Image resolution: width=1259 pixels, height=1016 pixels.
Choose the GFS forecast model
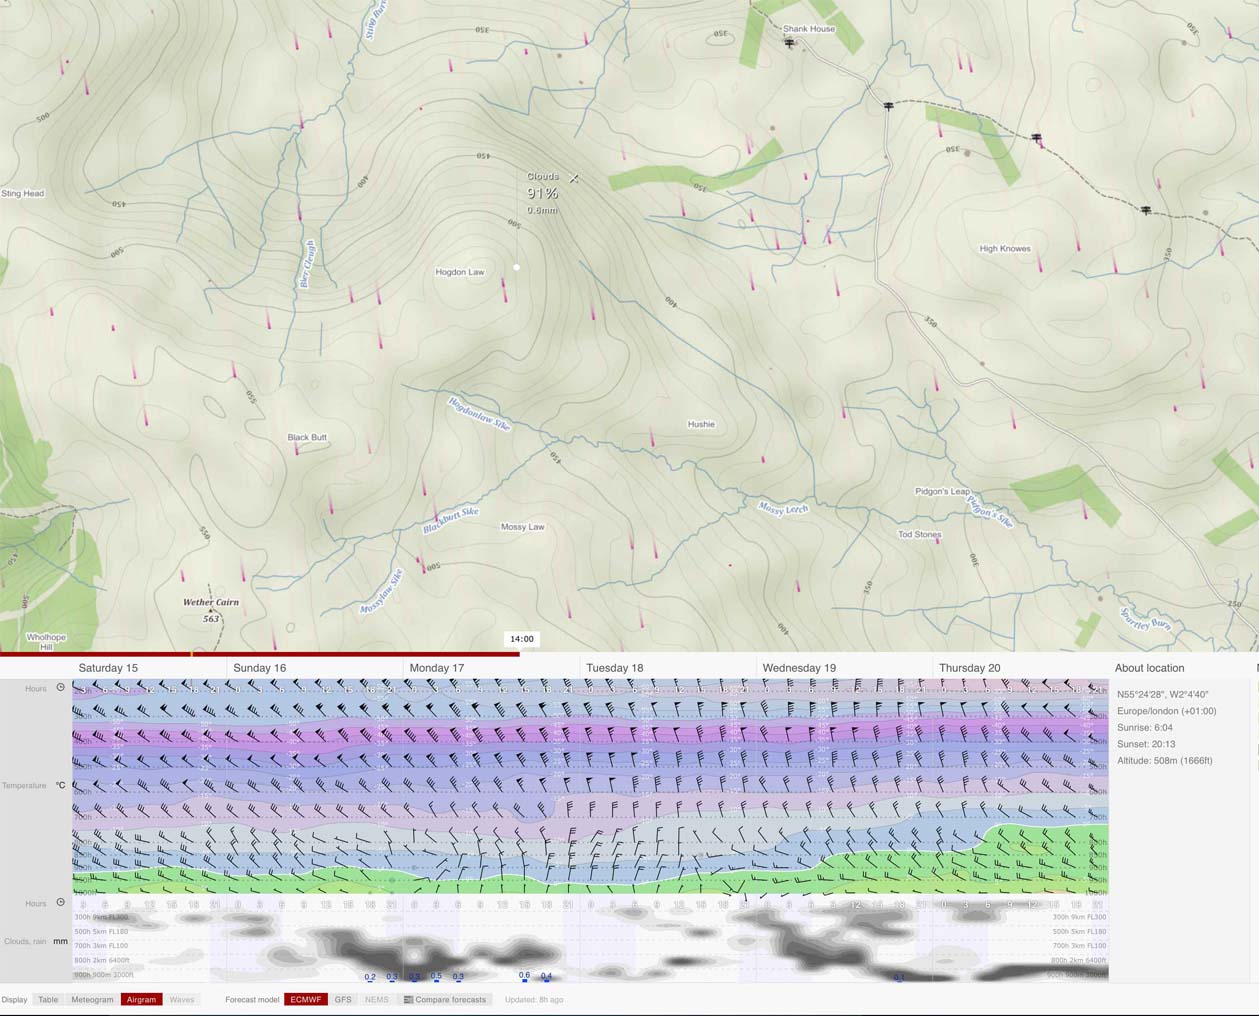[x=343, y=999]
